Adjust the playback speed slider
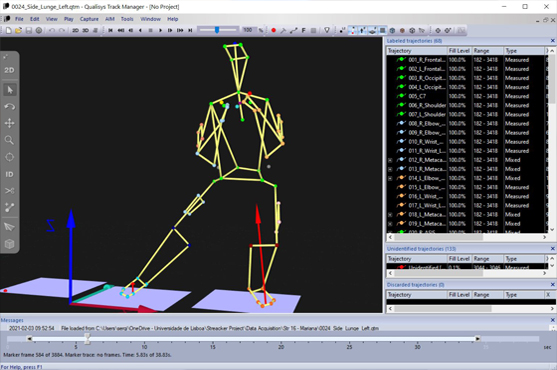This screenshot has height=370, width=557. click(217, 30)
